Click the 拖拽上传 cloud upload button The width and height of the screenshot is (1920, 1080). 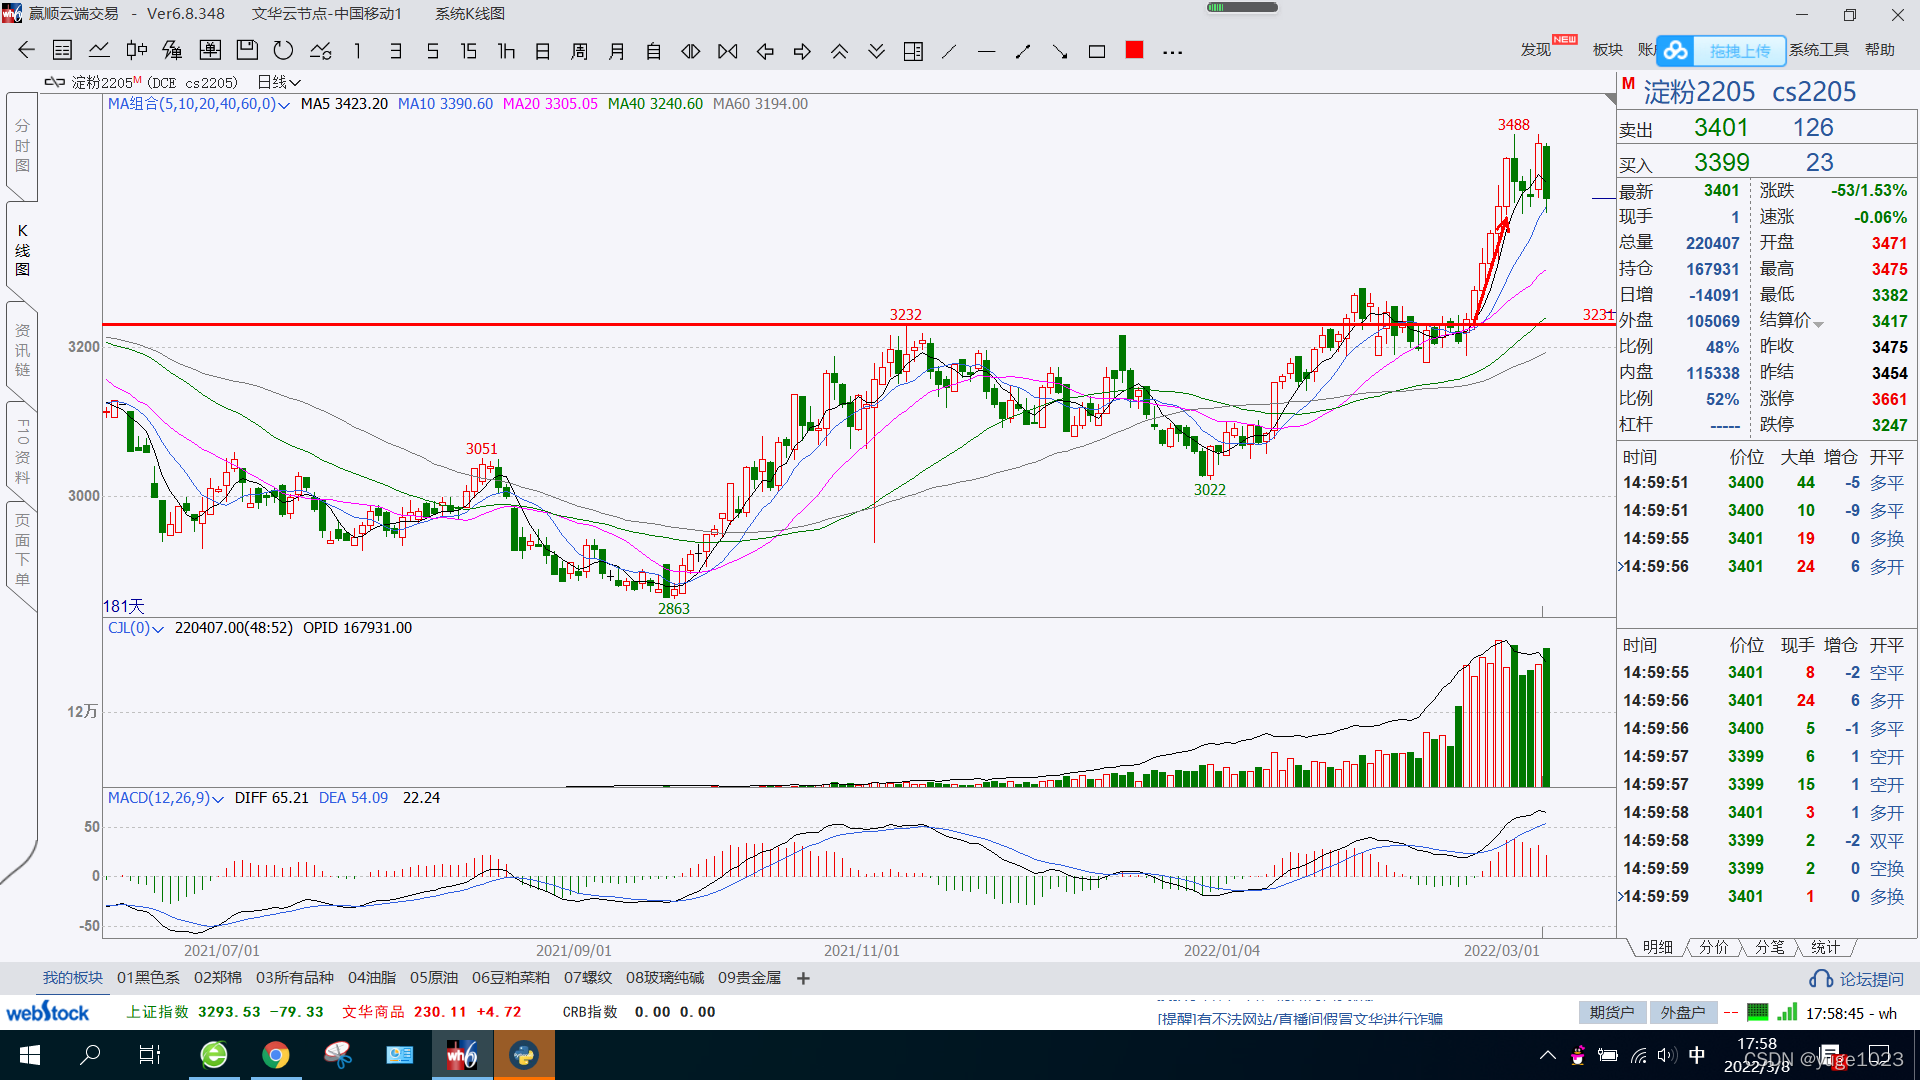click(x=1721, y=50)
